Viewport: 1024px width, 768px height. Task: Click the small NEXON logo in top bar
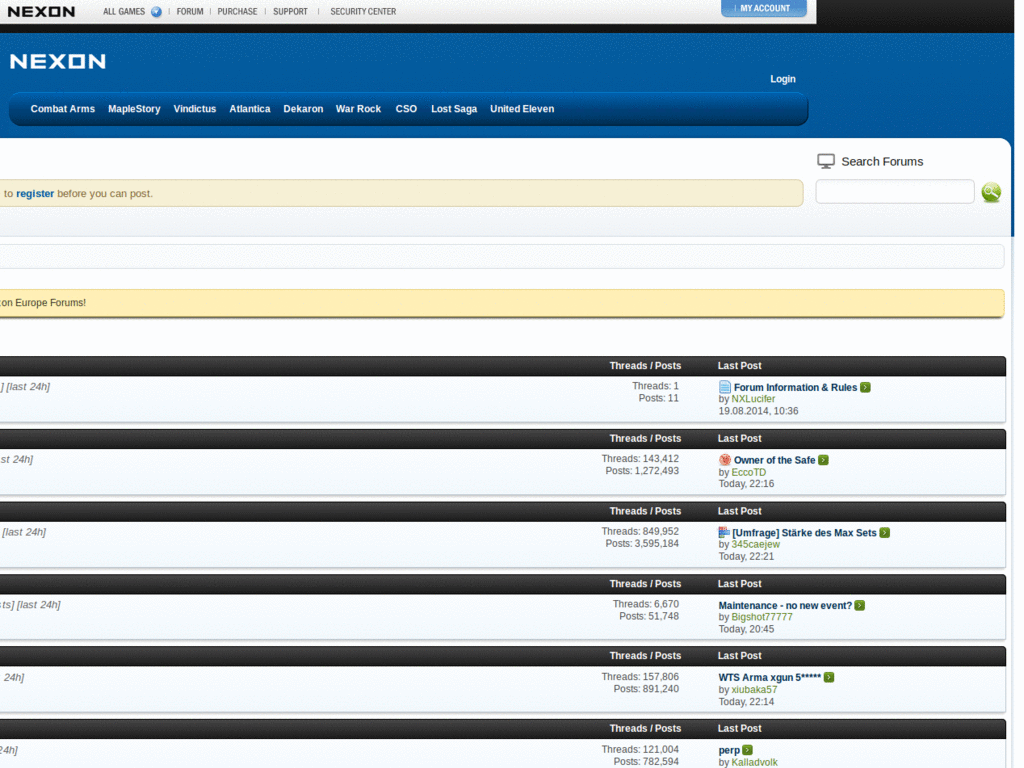tap(41, 12)
